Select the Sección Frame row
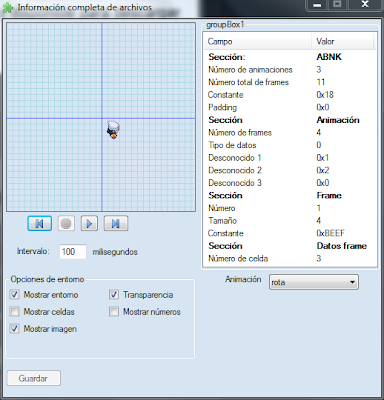The height and width of the screenshot is (400, 384). 290,196
